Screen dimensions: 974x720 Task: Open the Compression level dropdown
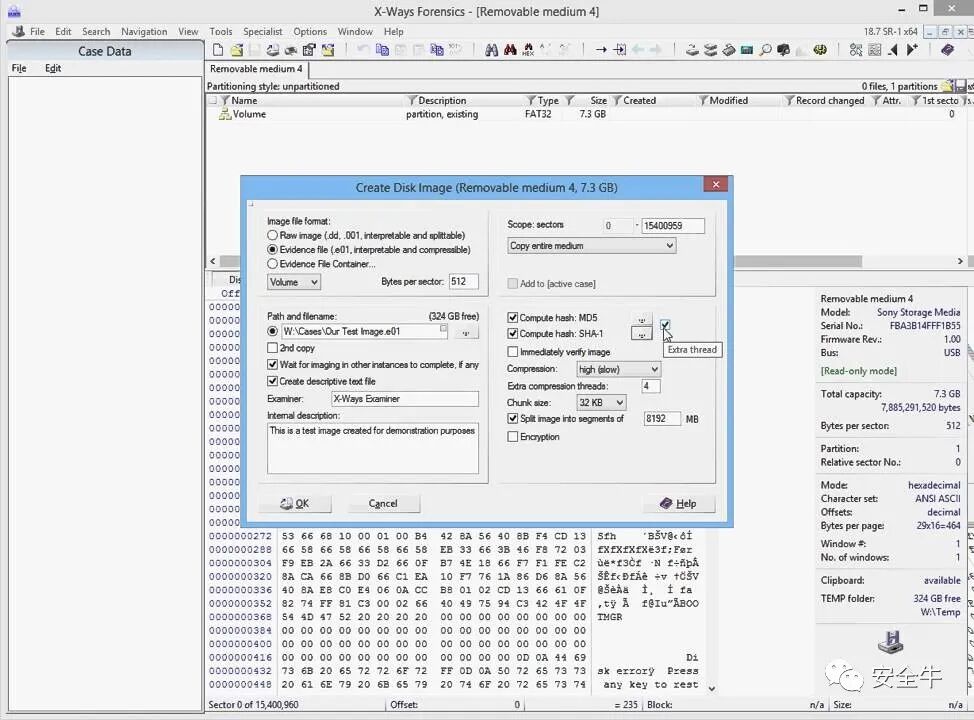[x=618, y=369]
